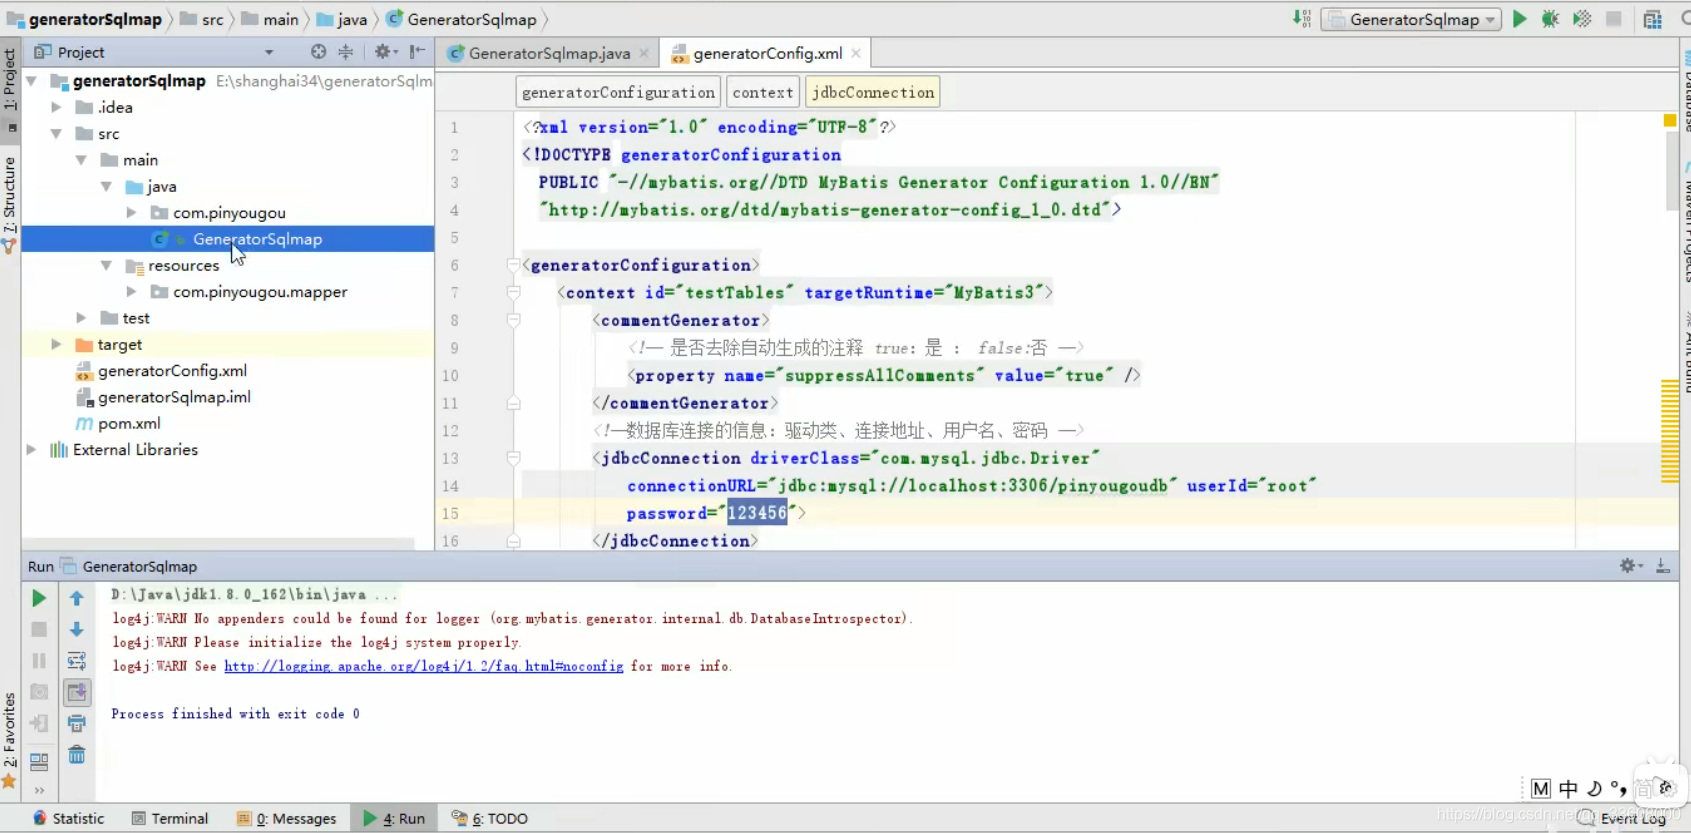Collapse the resources folder
1691x833 pixels.
click(107, 266)
